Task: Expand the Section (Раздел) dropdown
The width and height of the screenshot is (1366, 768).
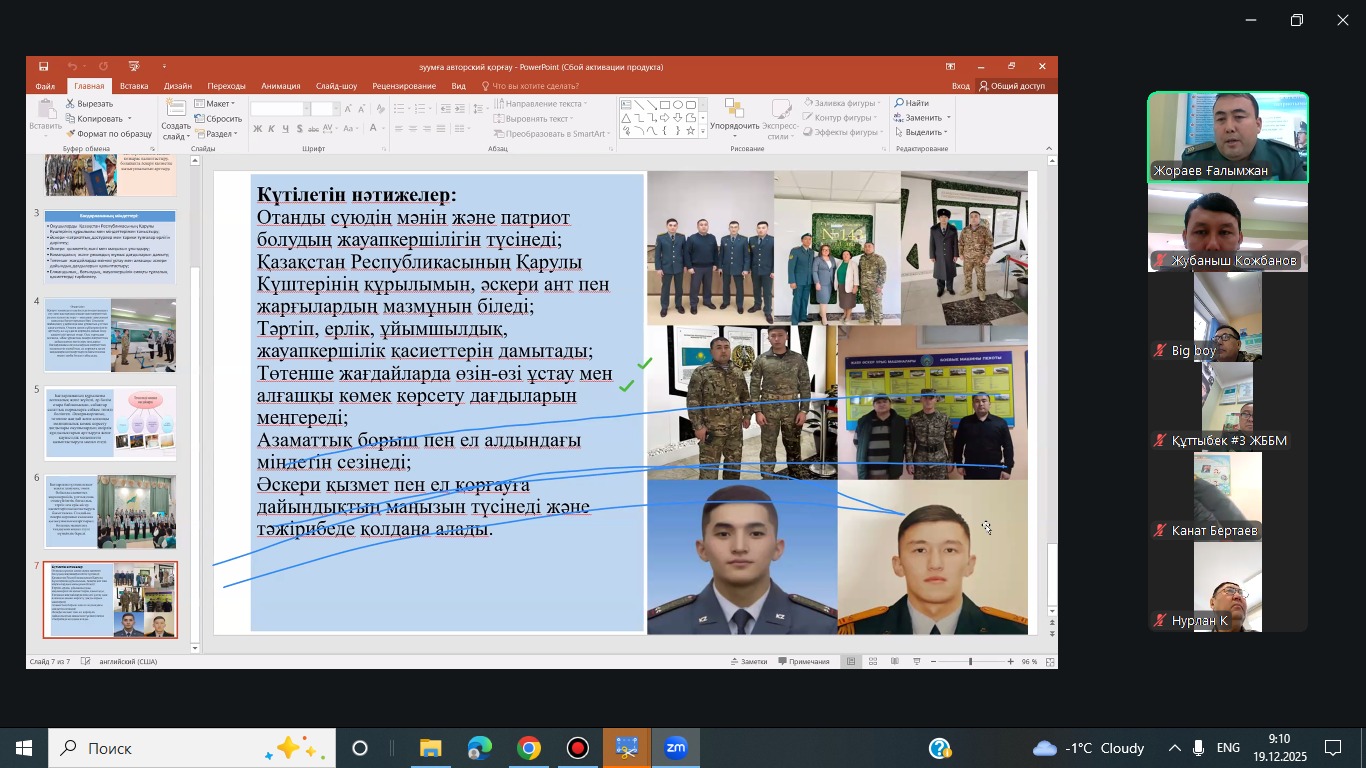Action: 218,134
